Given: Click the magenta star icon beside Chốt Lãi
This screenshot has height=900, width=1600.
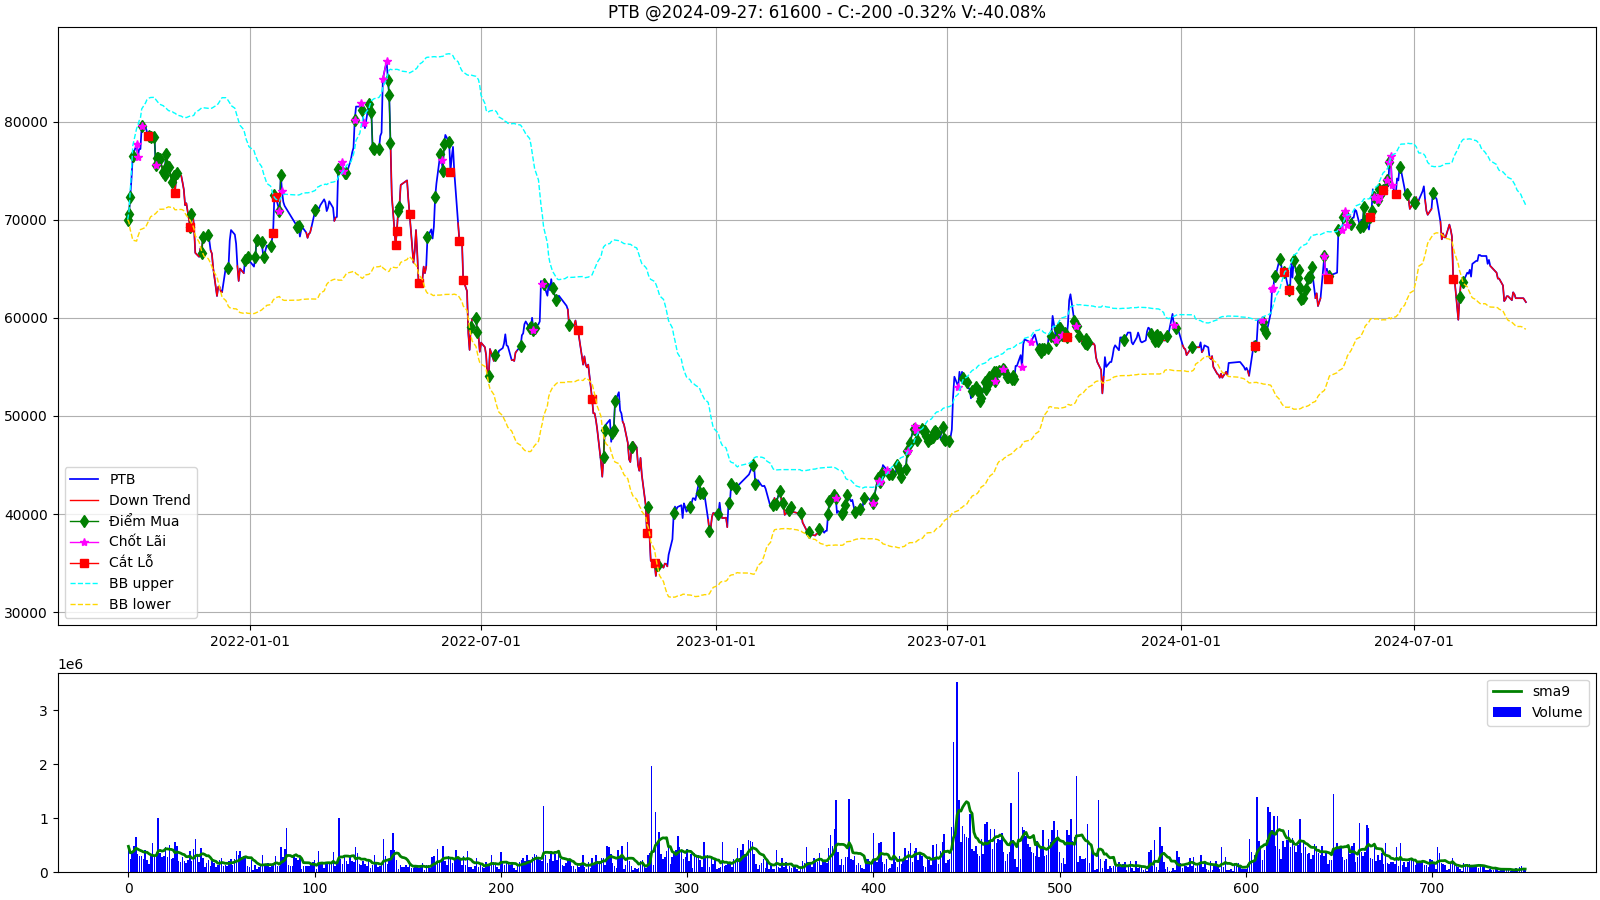Looking at the screenshot, I should (x=84, y=541).
